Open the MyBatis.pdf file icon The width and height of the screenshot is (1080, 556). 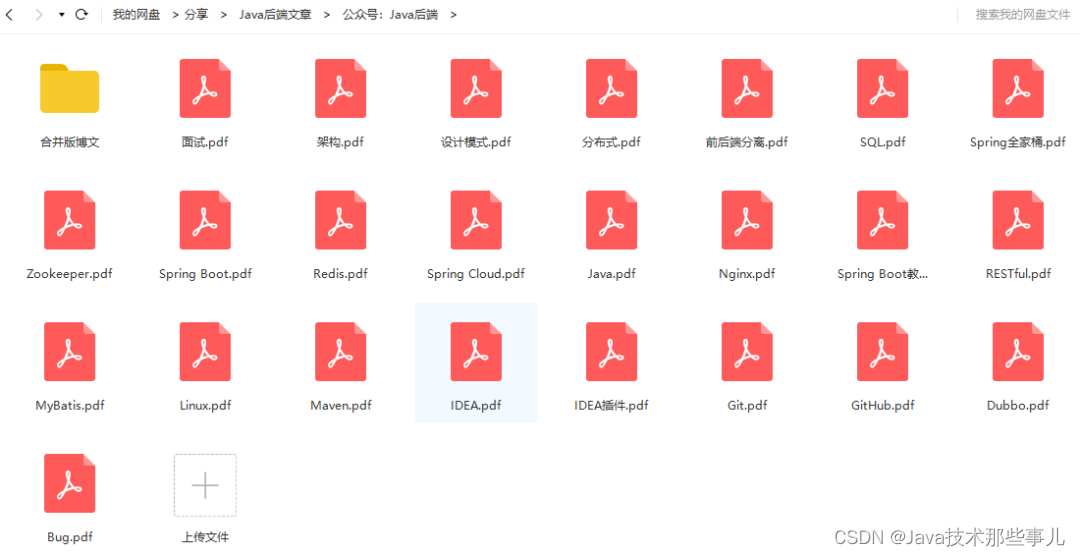pos(70,351)
